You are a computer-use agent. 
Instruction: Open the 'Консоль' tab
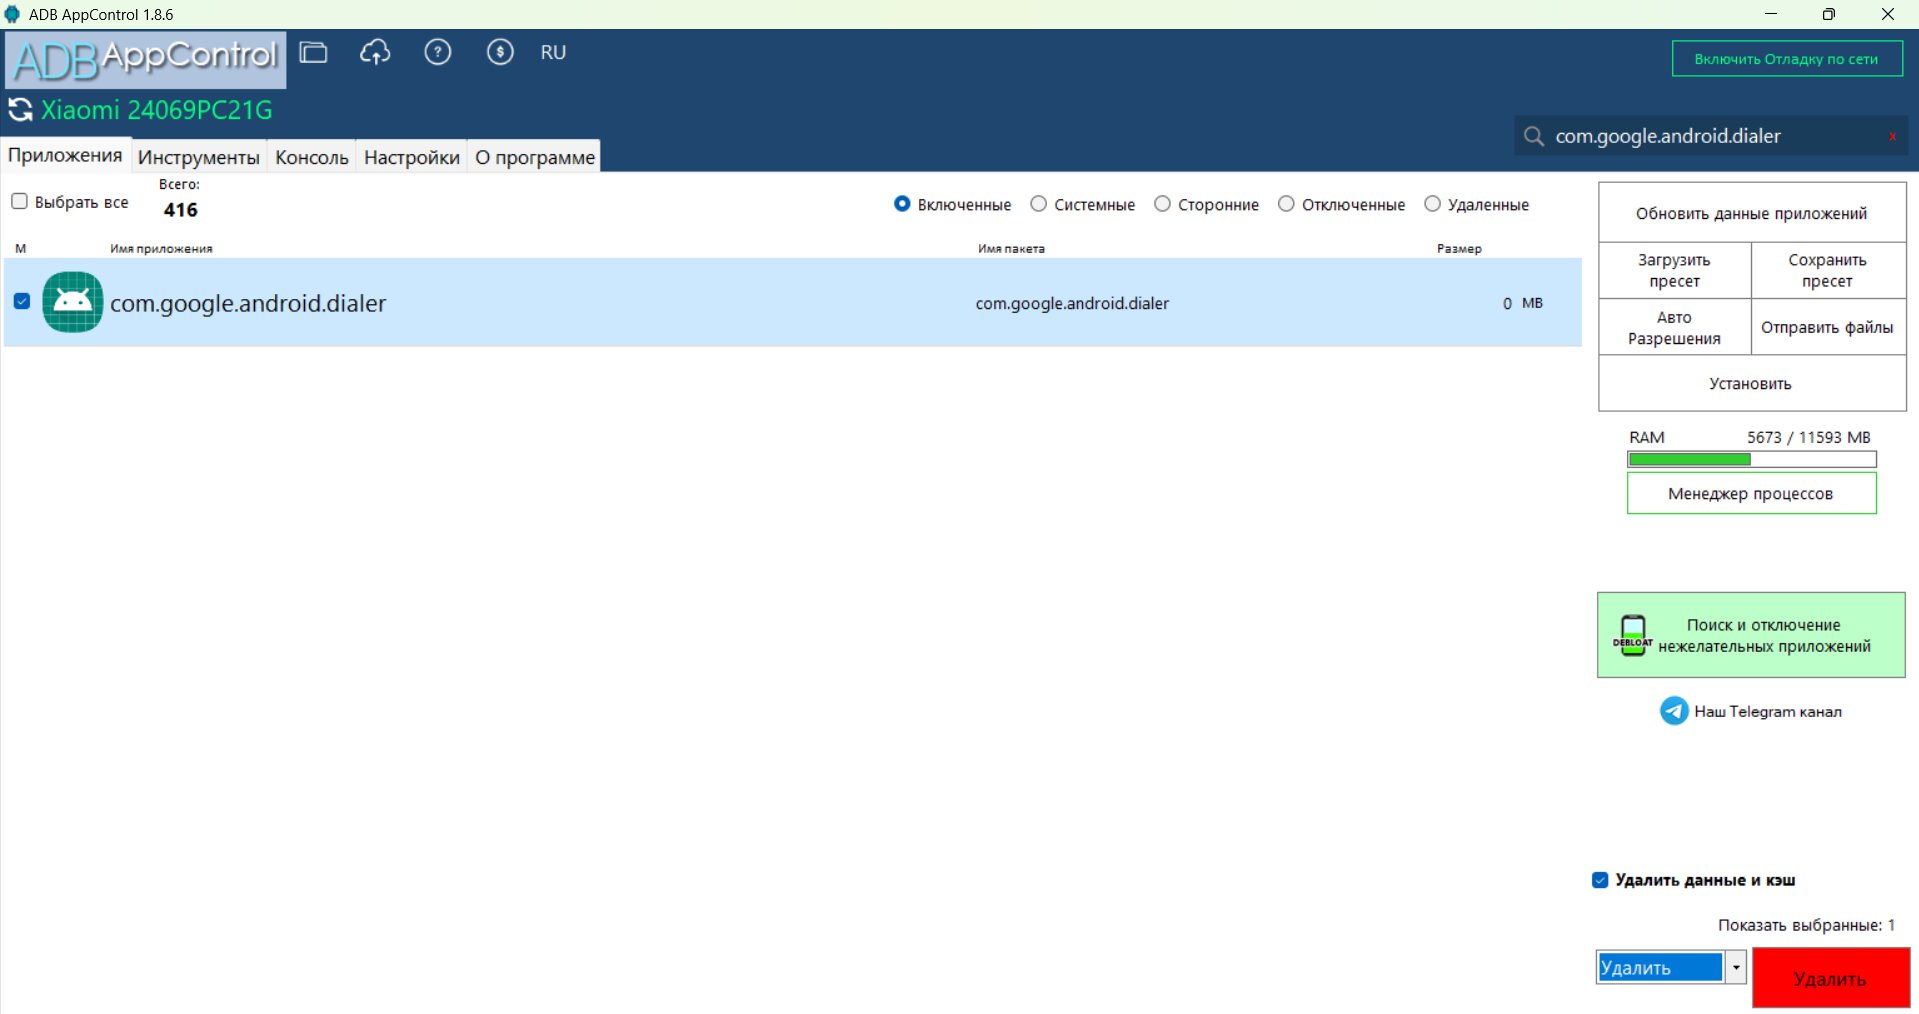click(311, 157)
